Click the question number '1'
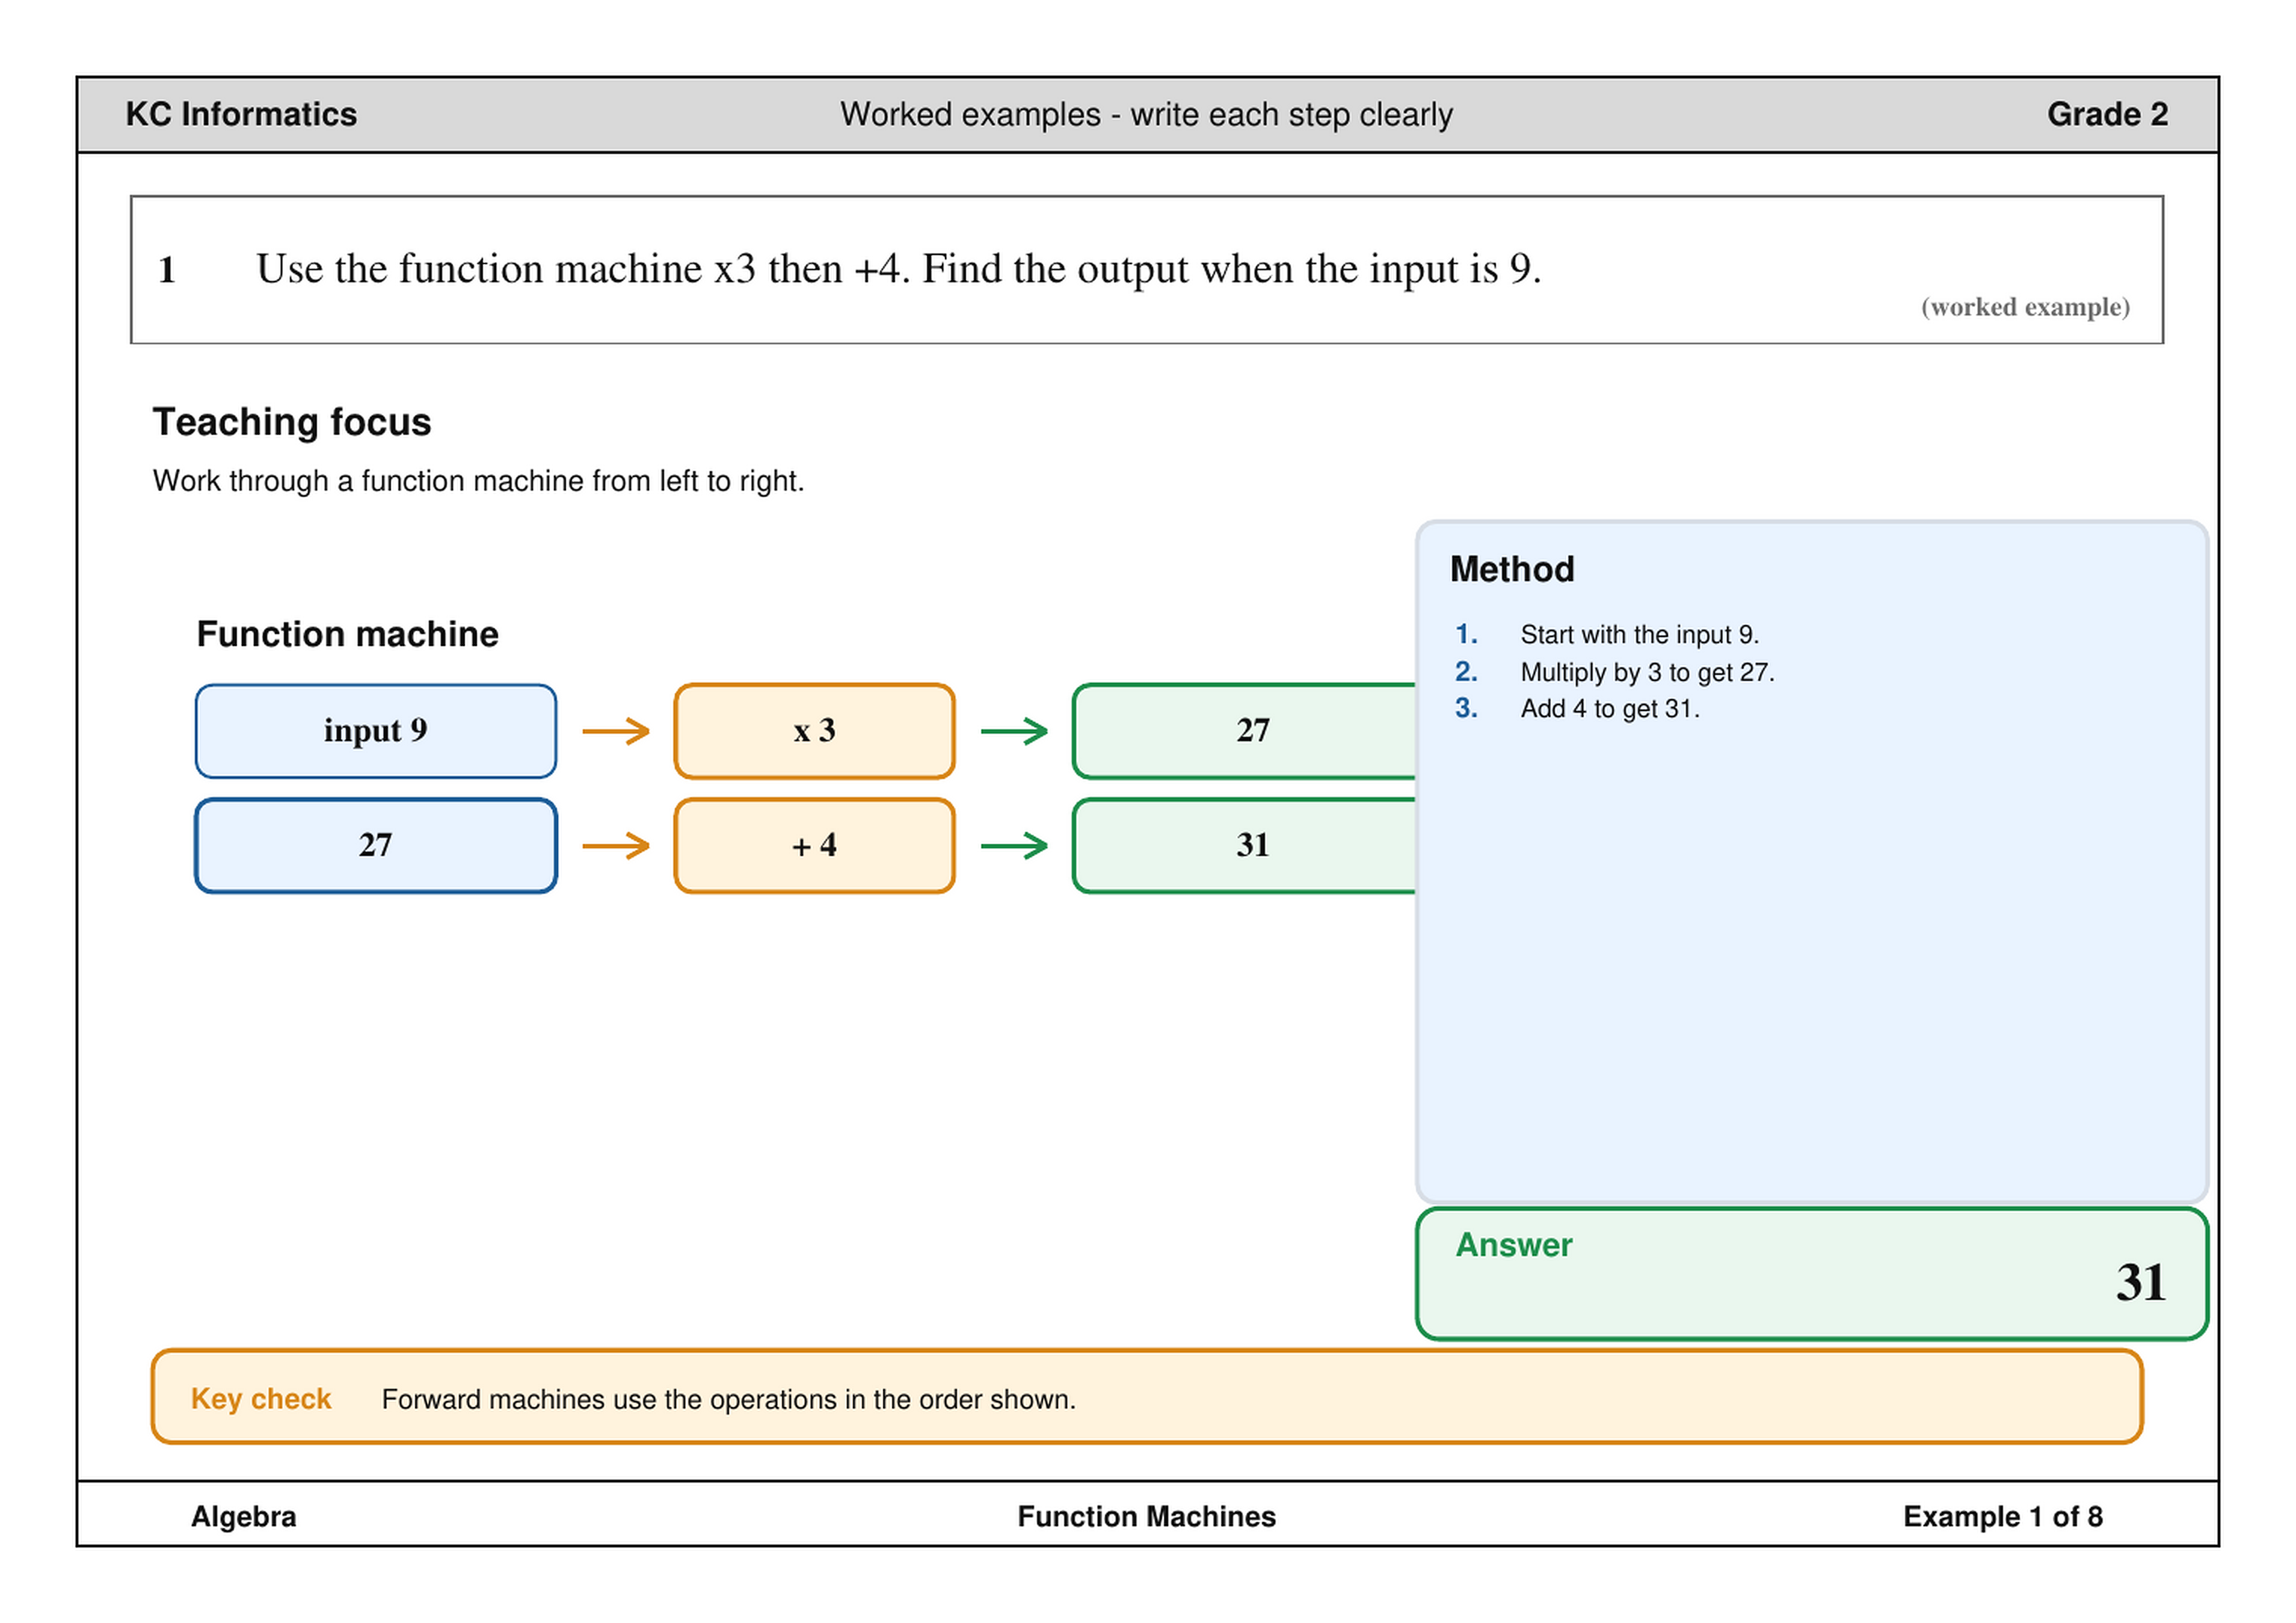This screenshot has width=2296, height=1623. tap(167, 270)
